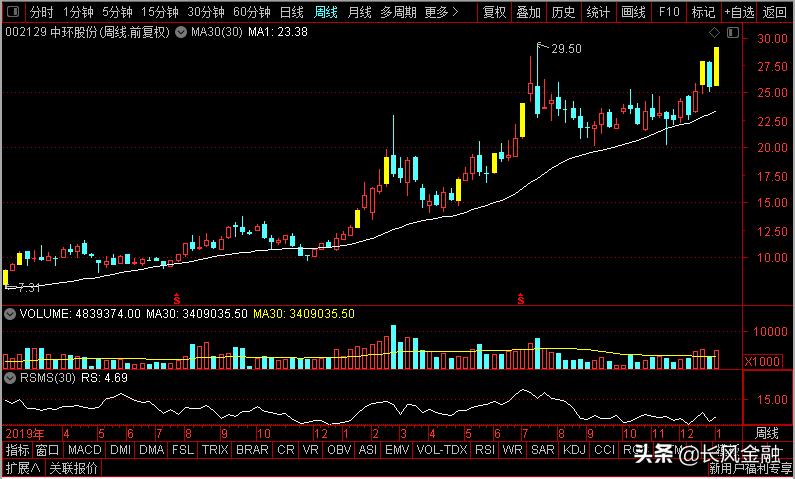Switch to 60分钟 period
This screenshot has height=479, width=795.
tap(252, 12)
